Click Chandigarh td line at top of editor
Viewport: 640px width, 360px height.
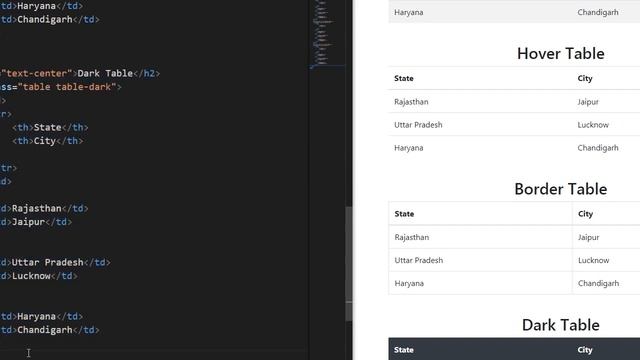point(50,20)
